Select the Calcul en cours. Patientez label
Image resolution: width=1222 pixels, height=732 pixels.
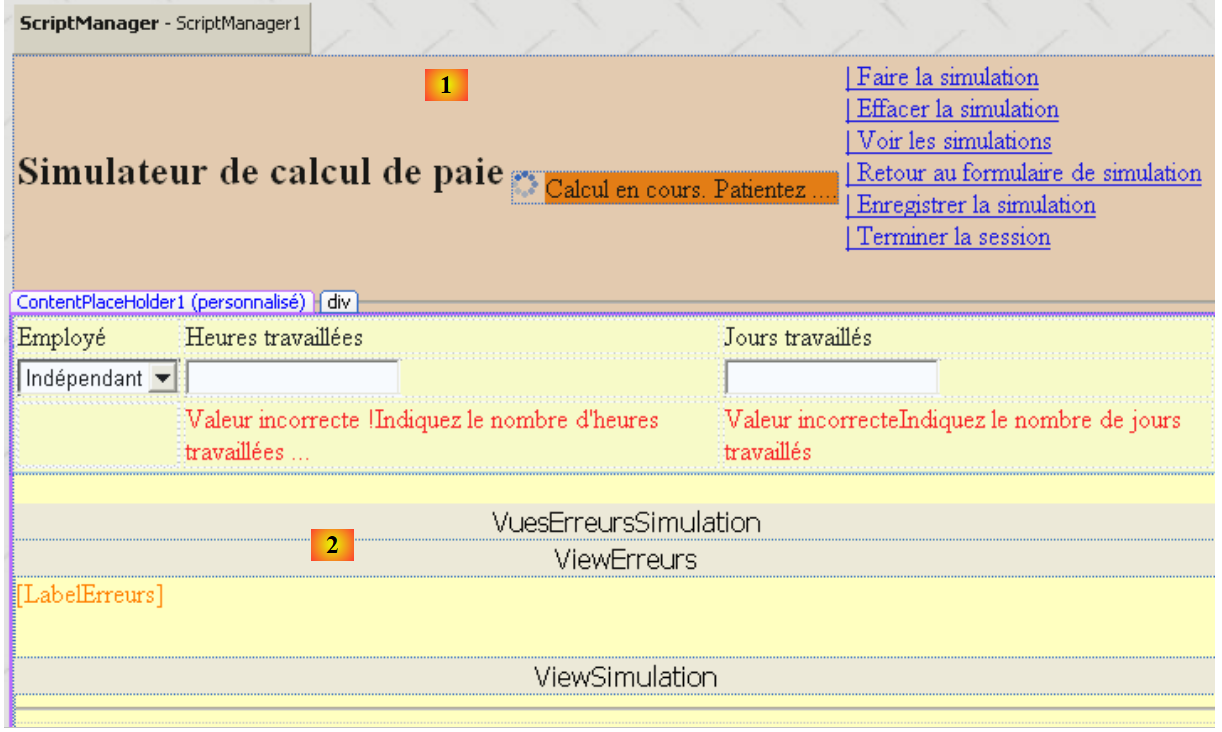pyautogui.click(x=690, y=188)
